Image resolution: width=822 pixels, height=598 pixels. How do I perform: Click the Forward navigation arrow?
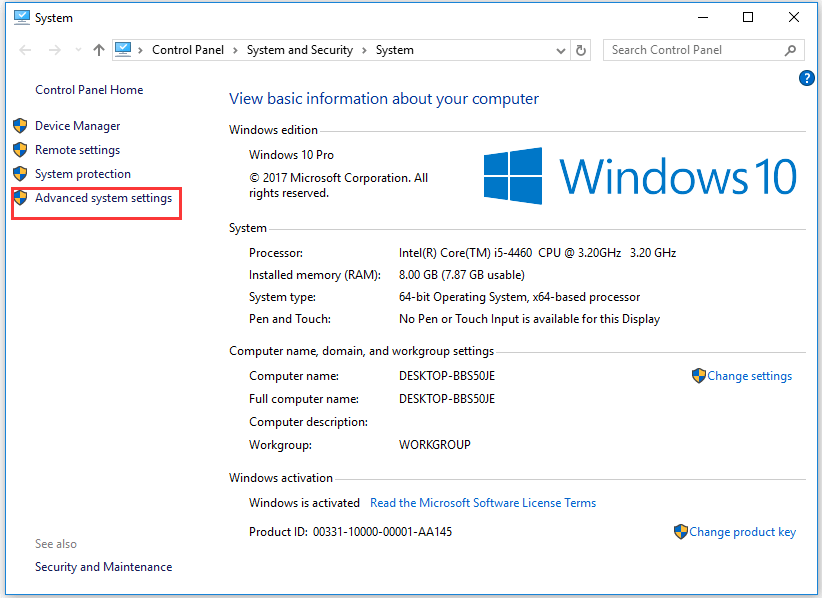point(55,50)
